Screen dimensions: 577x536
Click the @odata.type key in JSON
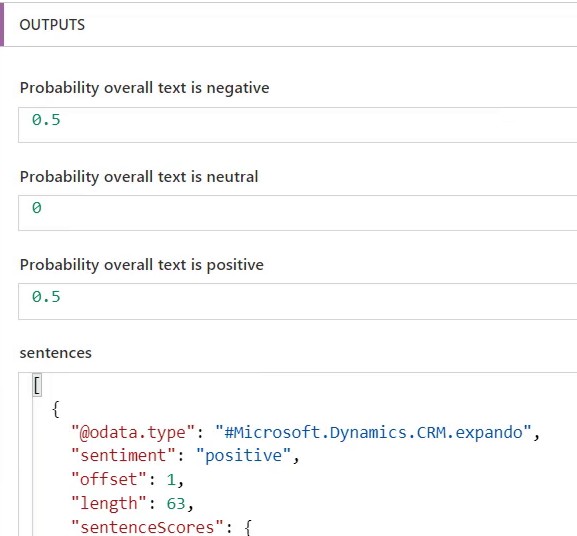click(x=133, y=432)
